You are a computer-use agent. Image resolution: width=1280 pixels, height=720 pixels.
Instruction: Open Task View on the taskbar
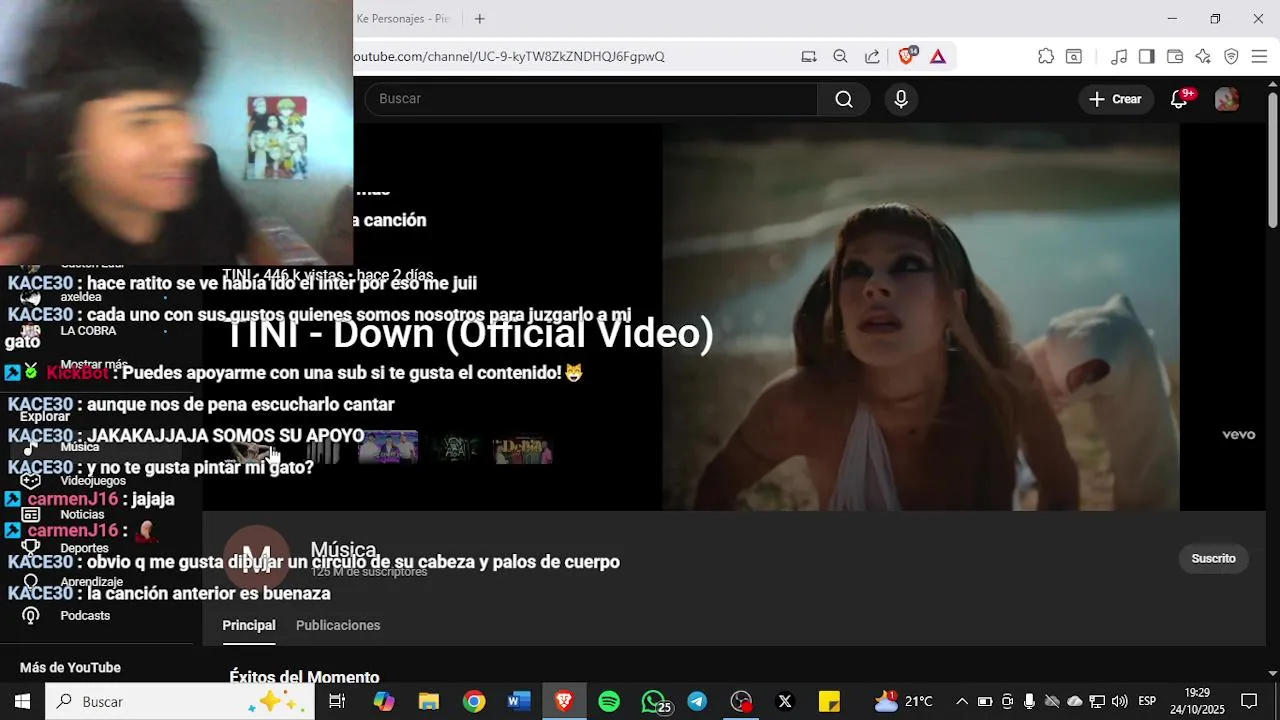pos(337,701)
